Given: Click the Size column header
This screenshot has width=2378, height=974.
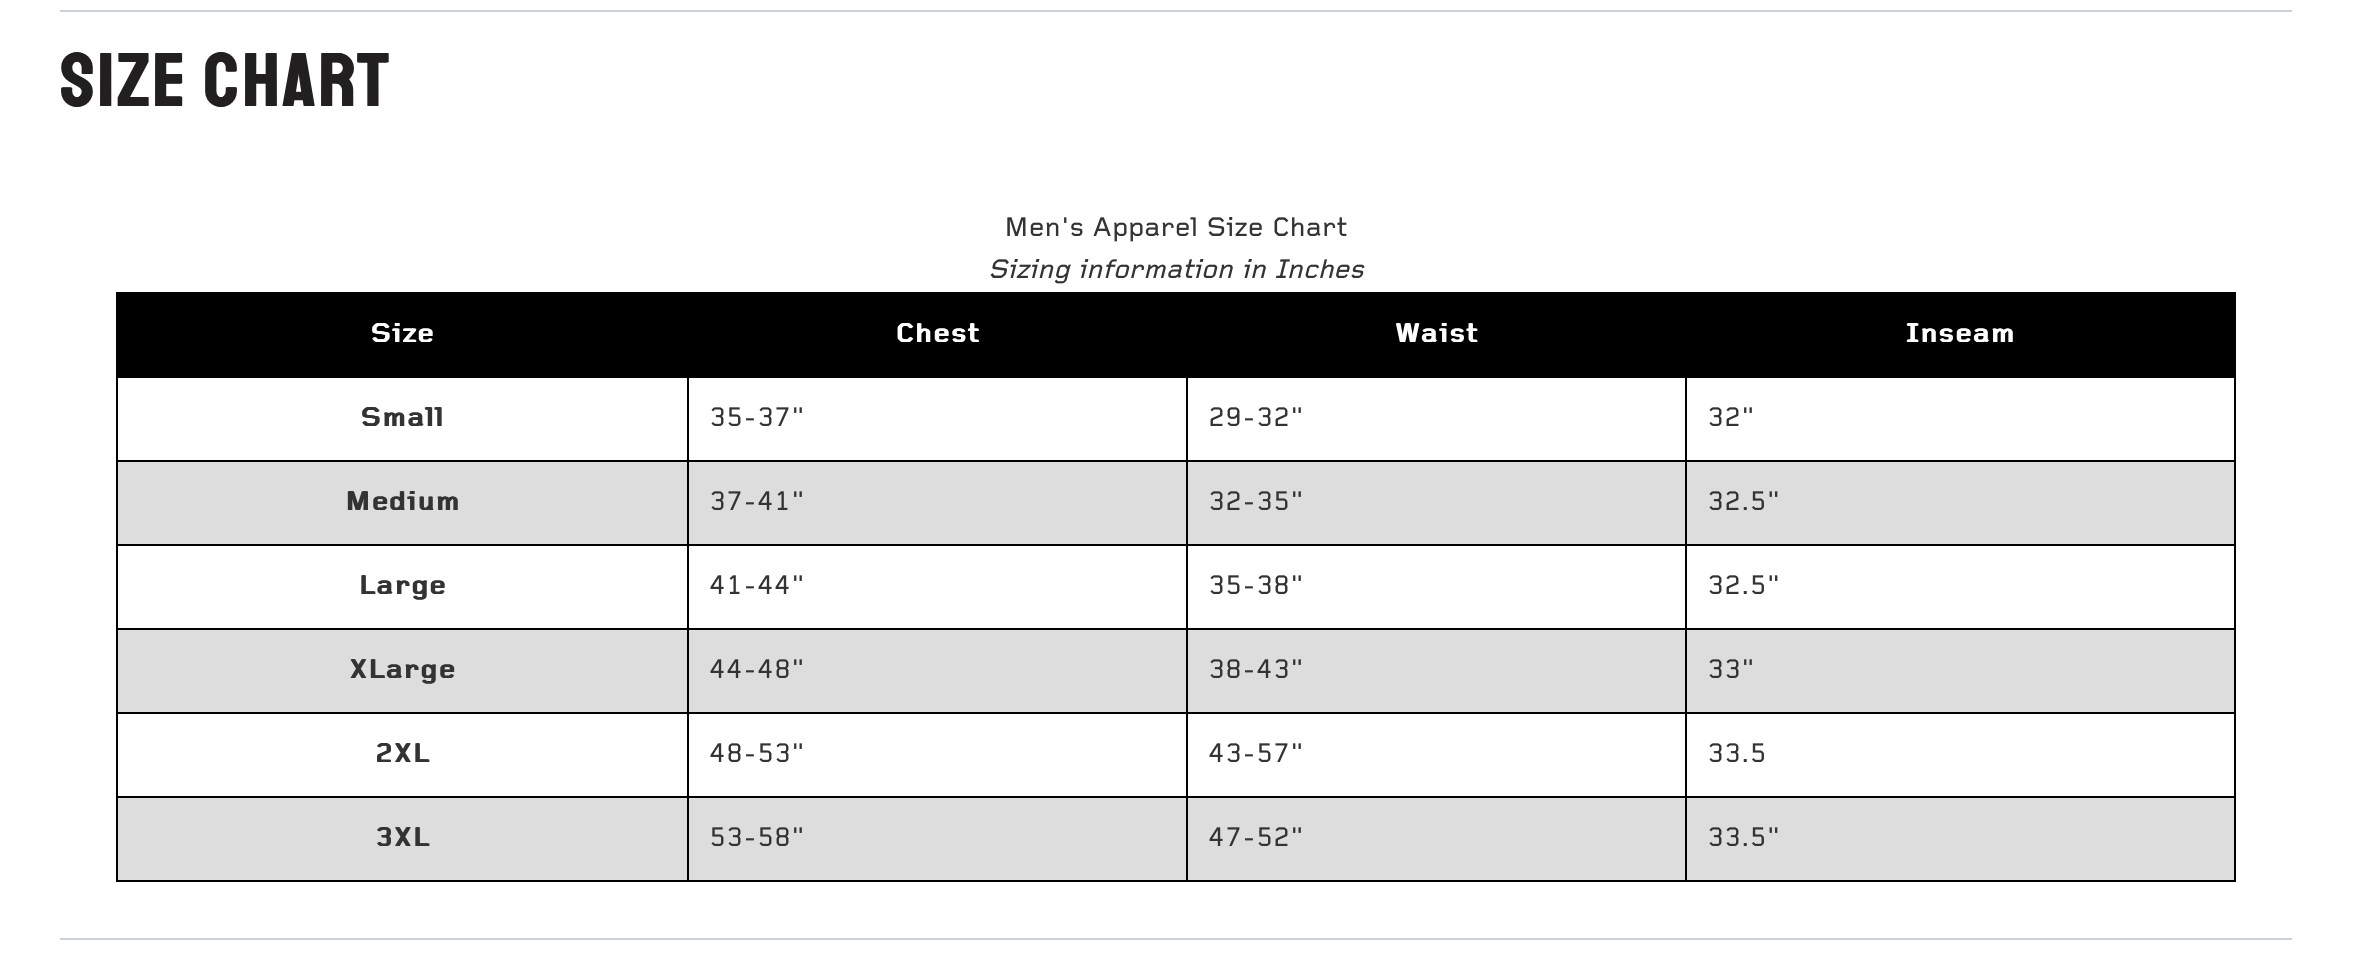Looking at the screenshot, I should [x=402, y=333].
